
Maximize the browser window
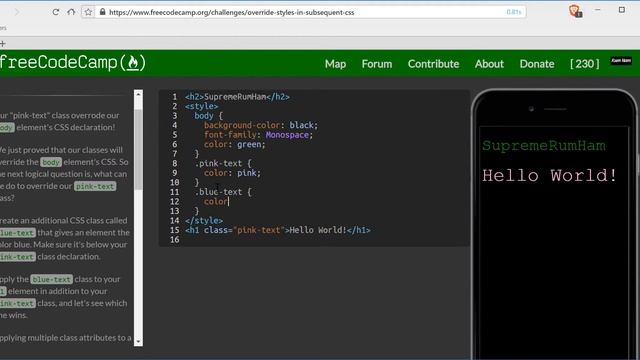coord(622,10)
